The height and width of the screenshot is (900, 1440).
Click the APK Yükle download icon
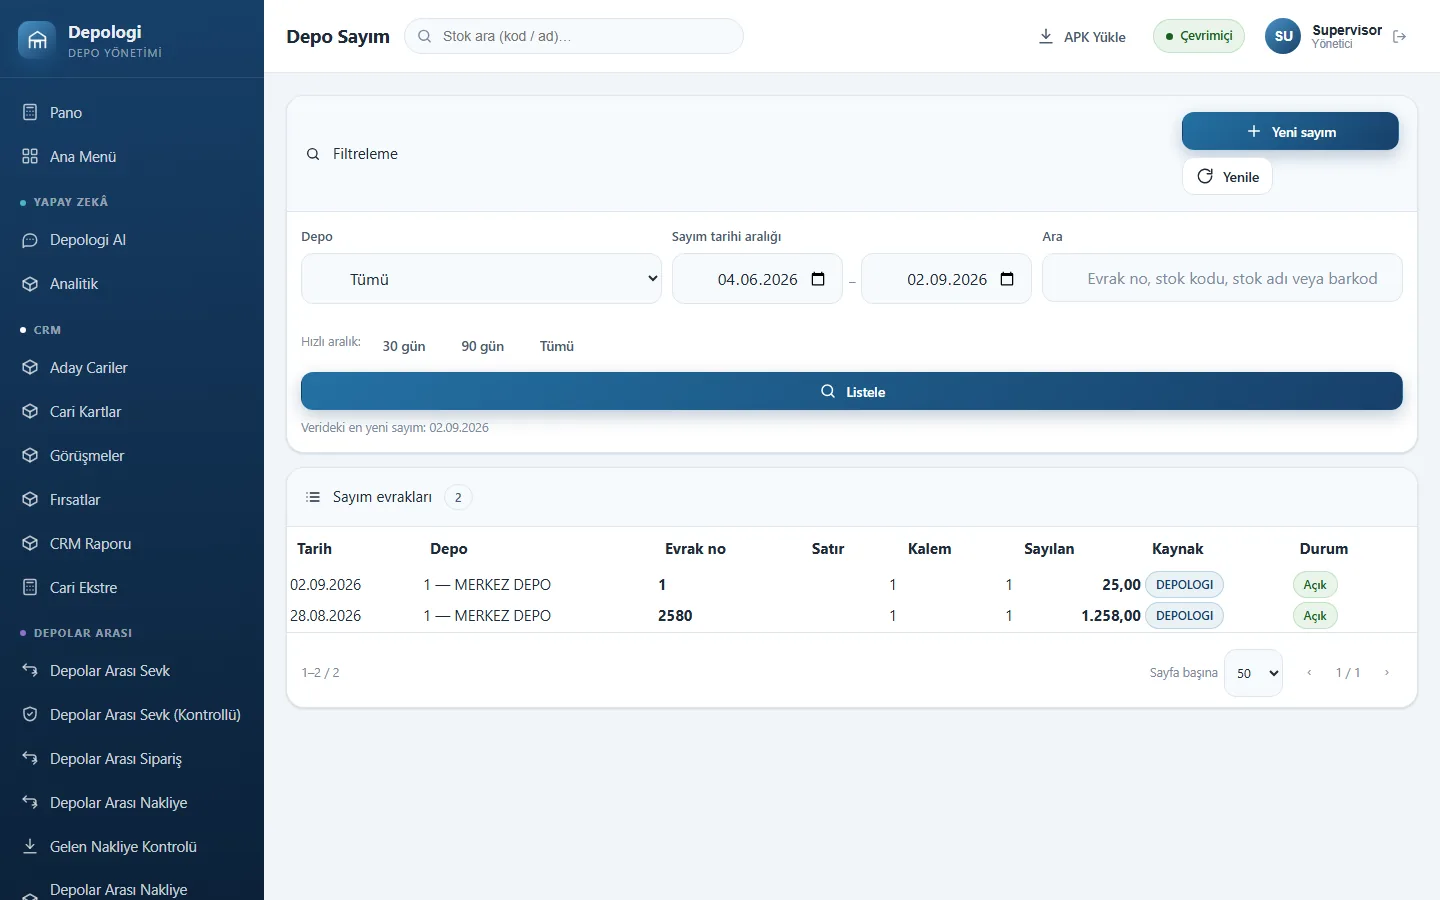(x=1046, y=37)
